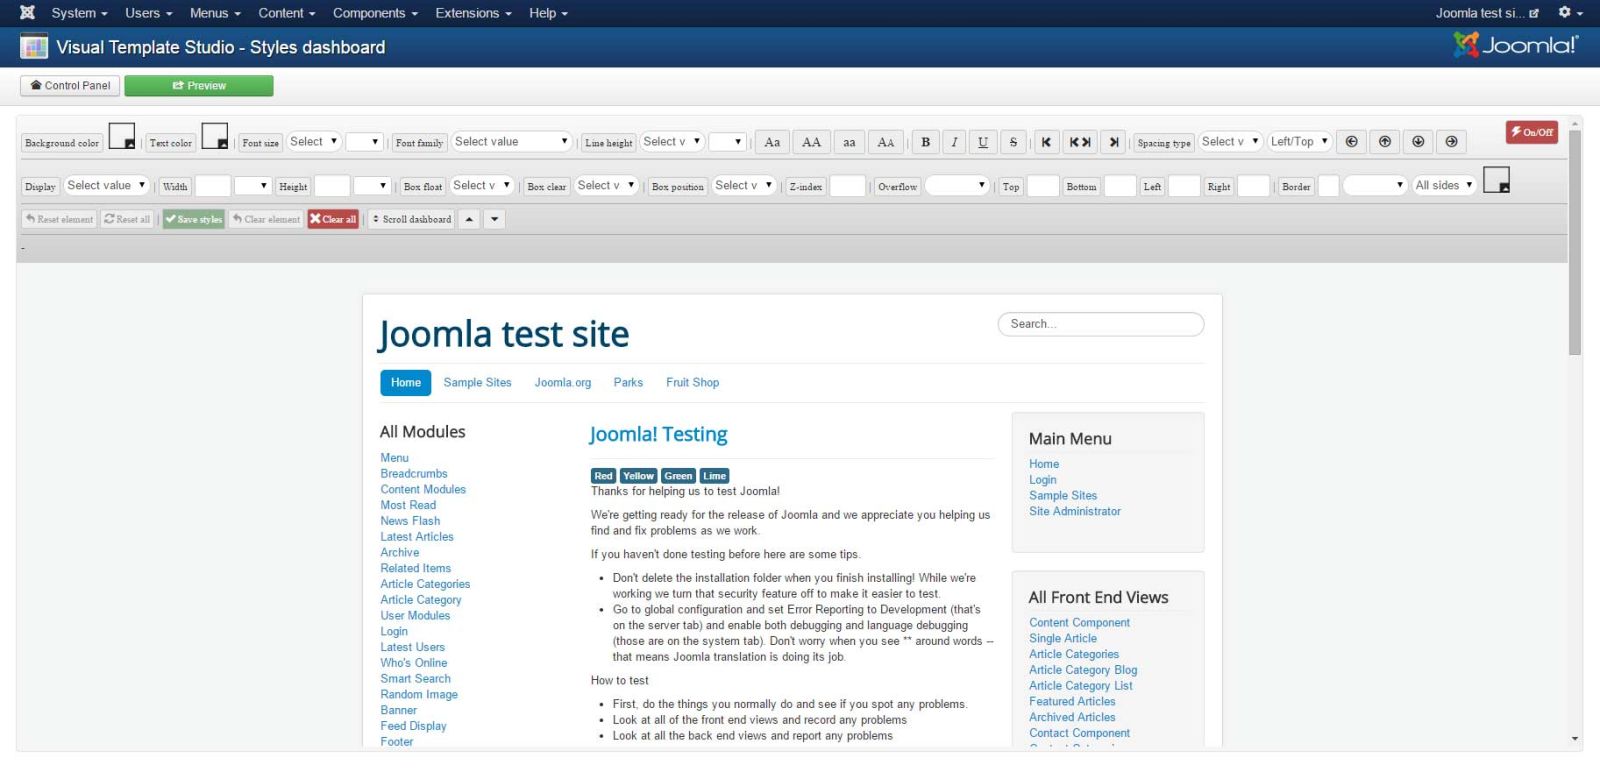Click the Z-index input field

point(848,186)
